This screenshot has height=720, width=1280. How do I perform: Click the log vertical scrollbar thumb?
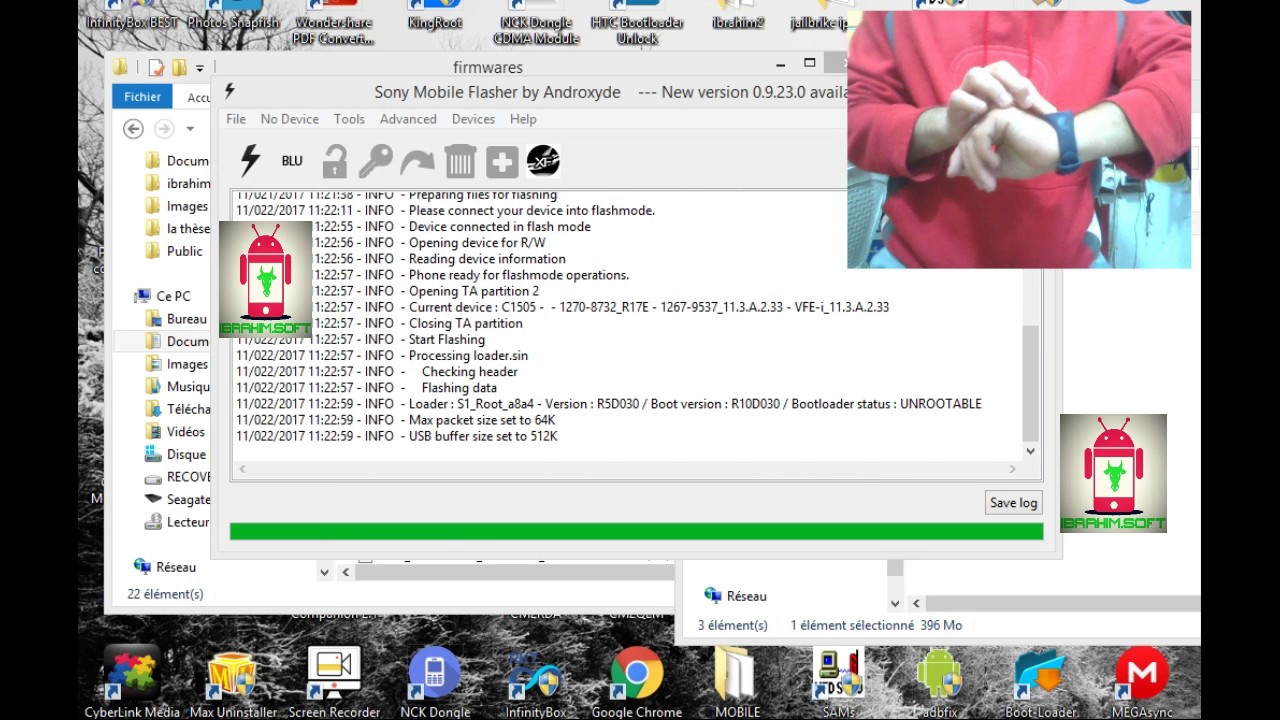(x=1031, y=384)
